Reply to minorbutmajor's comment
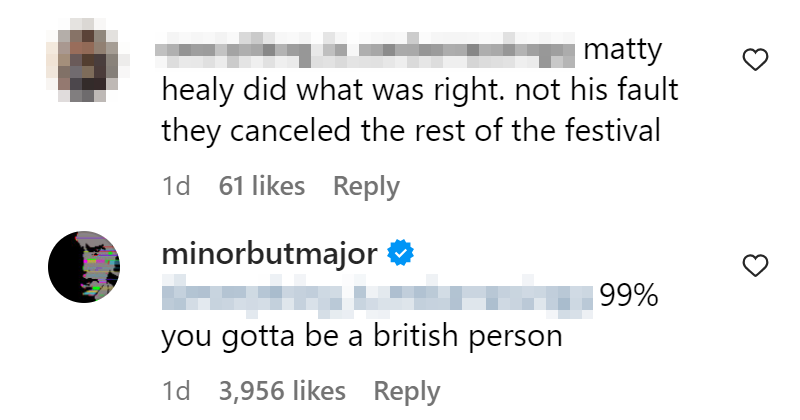The width and height of the screenshot is (800, 420). [406, 390]
